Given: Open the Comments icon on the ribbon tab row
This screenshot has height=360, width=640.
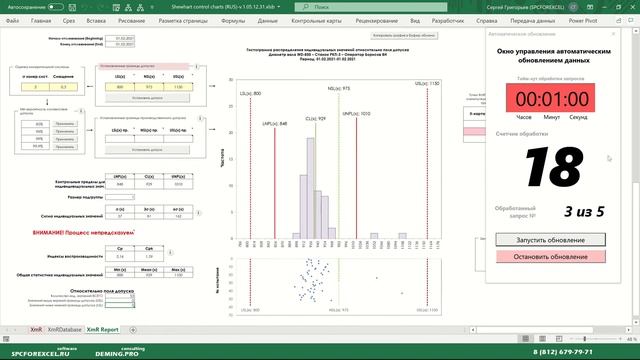Looking at the screenshot, I should tap(632, 20).
